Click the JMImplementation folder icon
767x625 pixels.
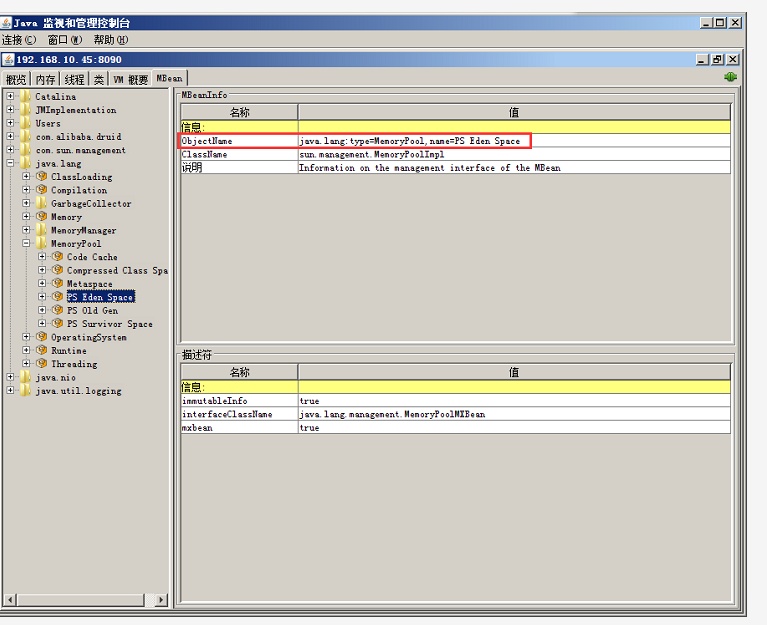(25, 110)
